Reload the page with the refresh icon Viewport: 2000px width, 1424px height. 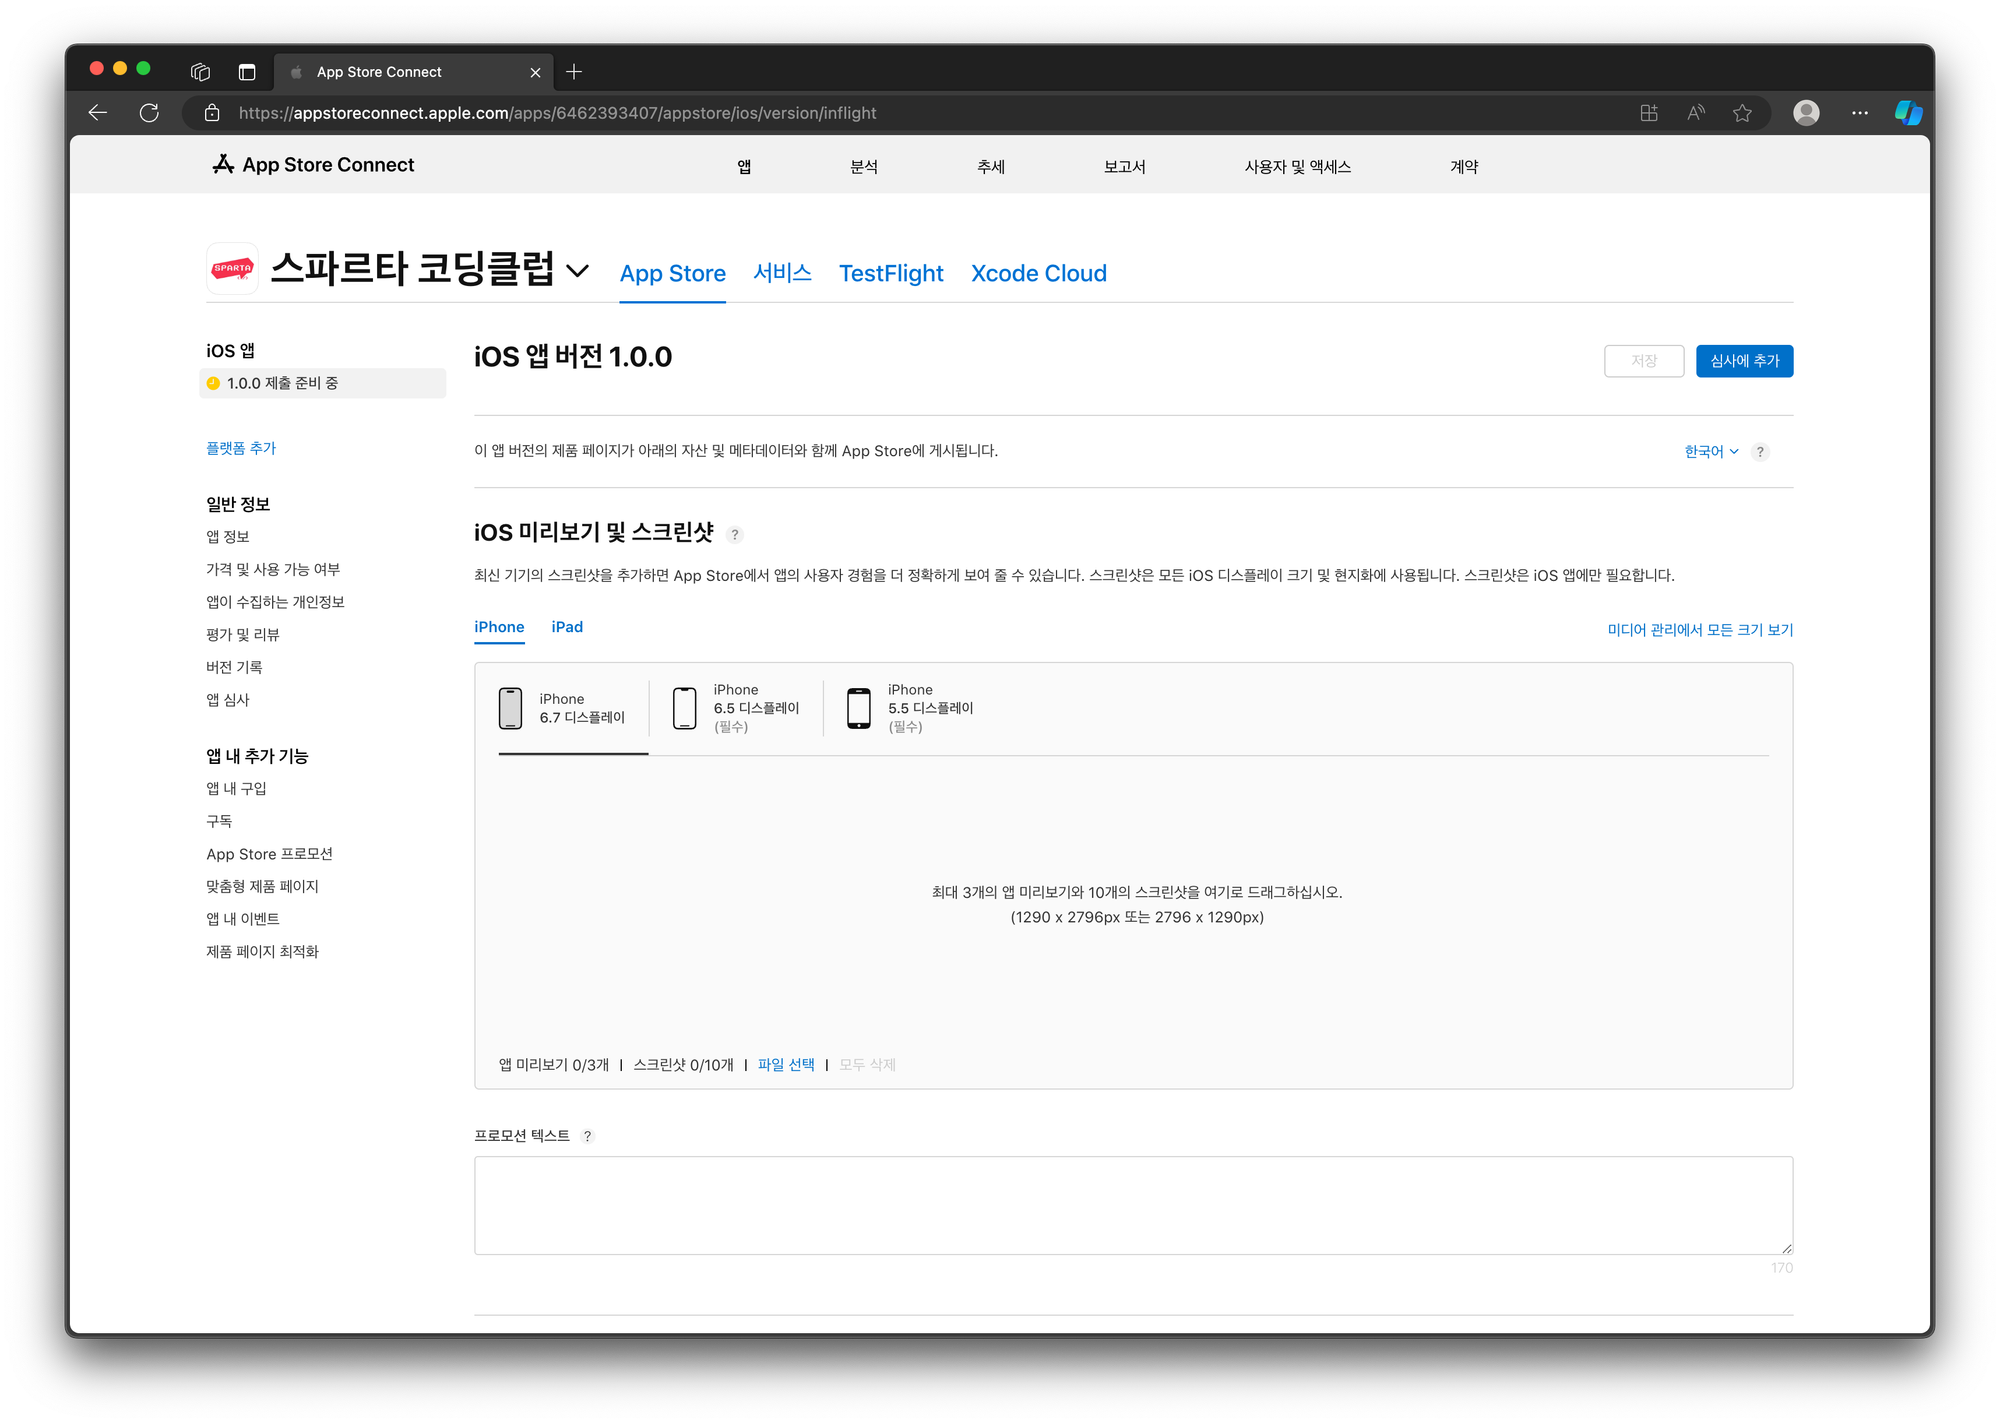149,113
